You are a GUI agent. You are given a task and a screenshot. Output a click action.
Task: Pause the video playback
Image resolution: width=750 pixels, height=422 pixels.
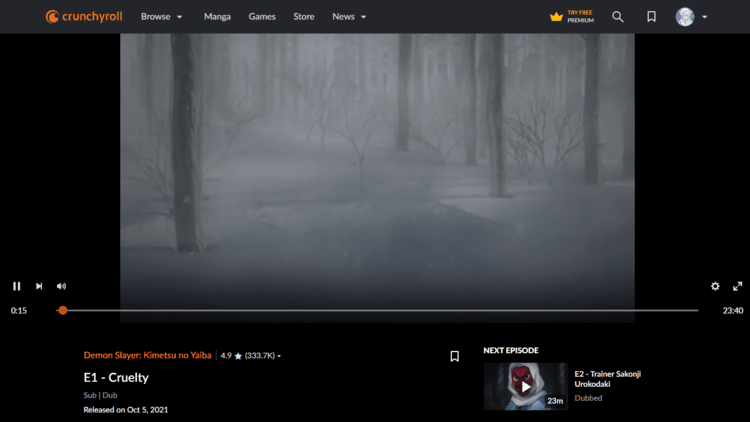tap(17, 286)
